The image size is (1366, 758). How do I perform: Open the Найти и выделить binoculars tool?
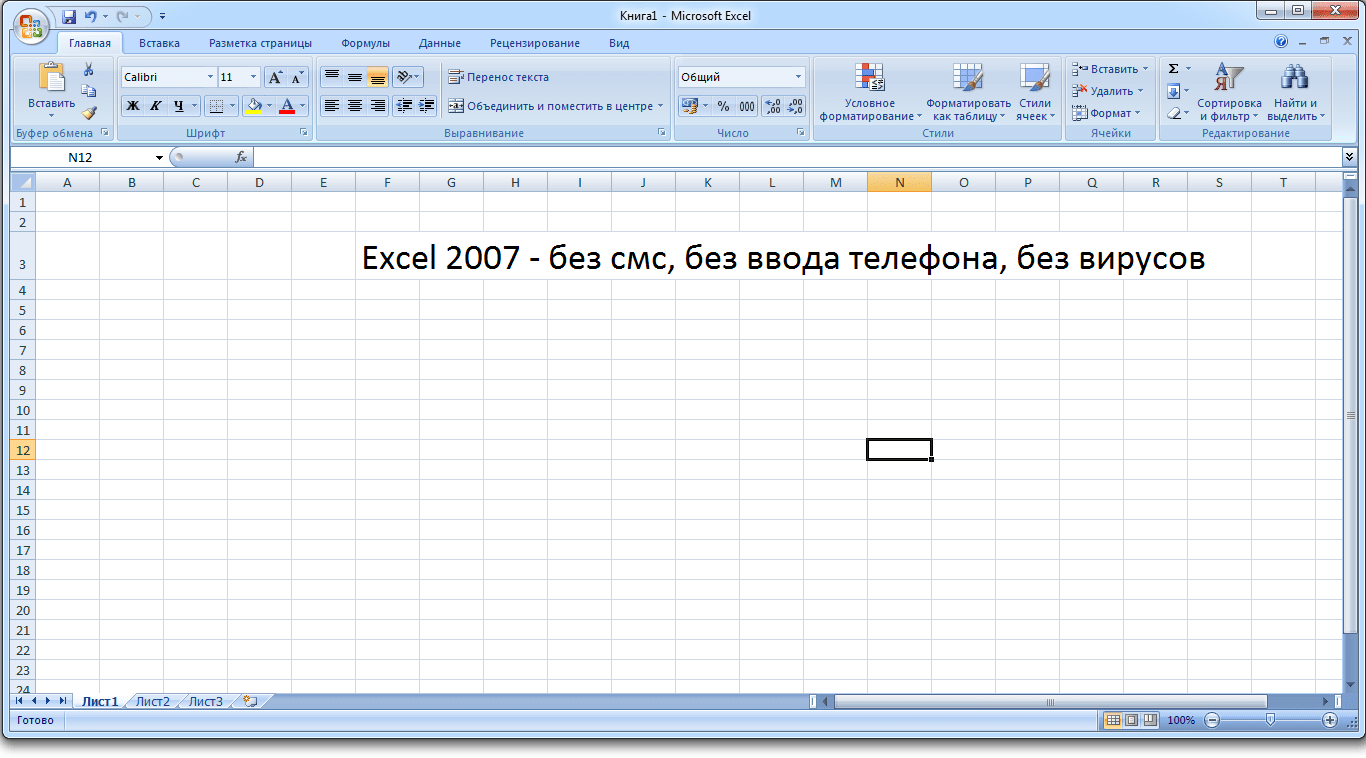[1295, 93]
